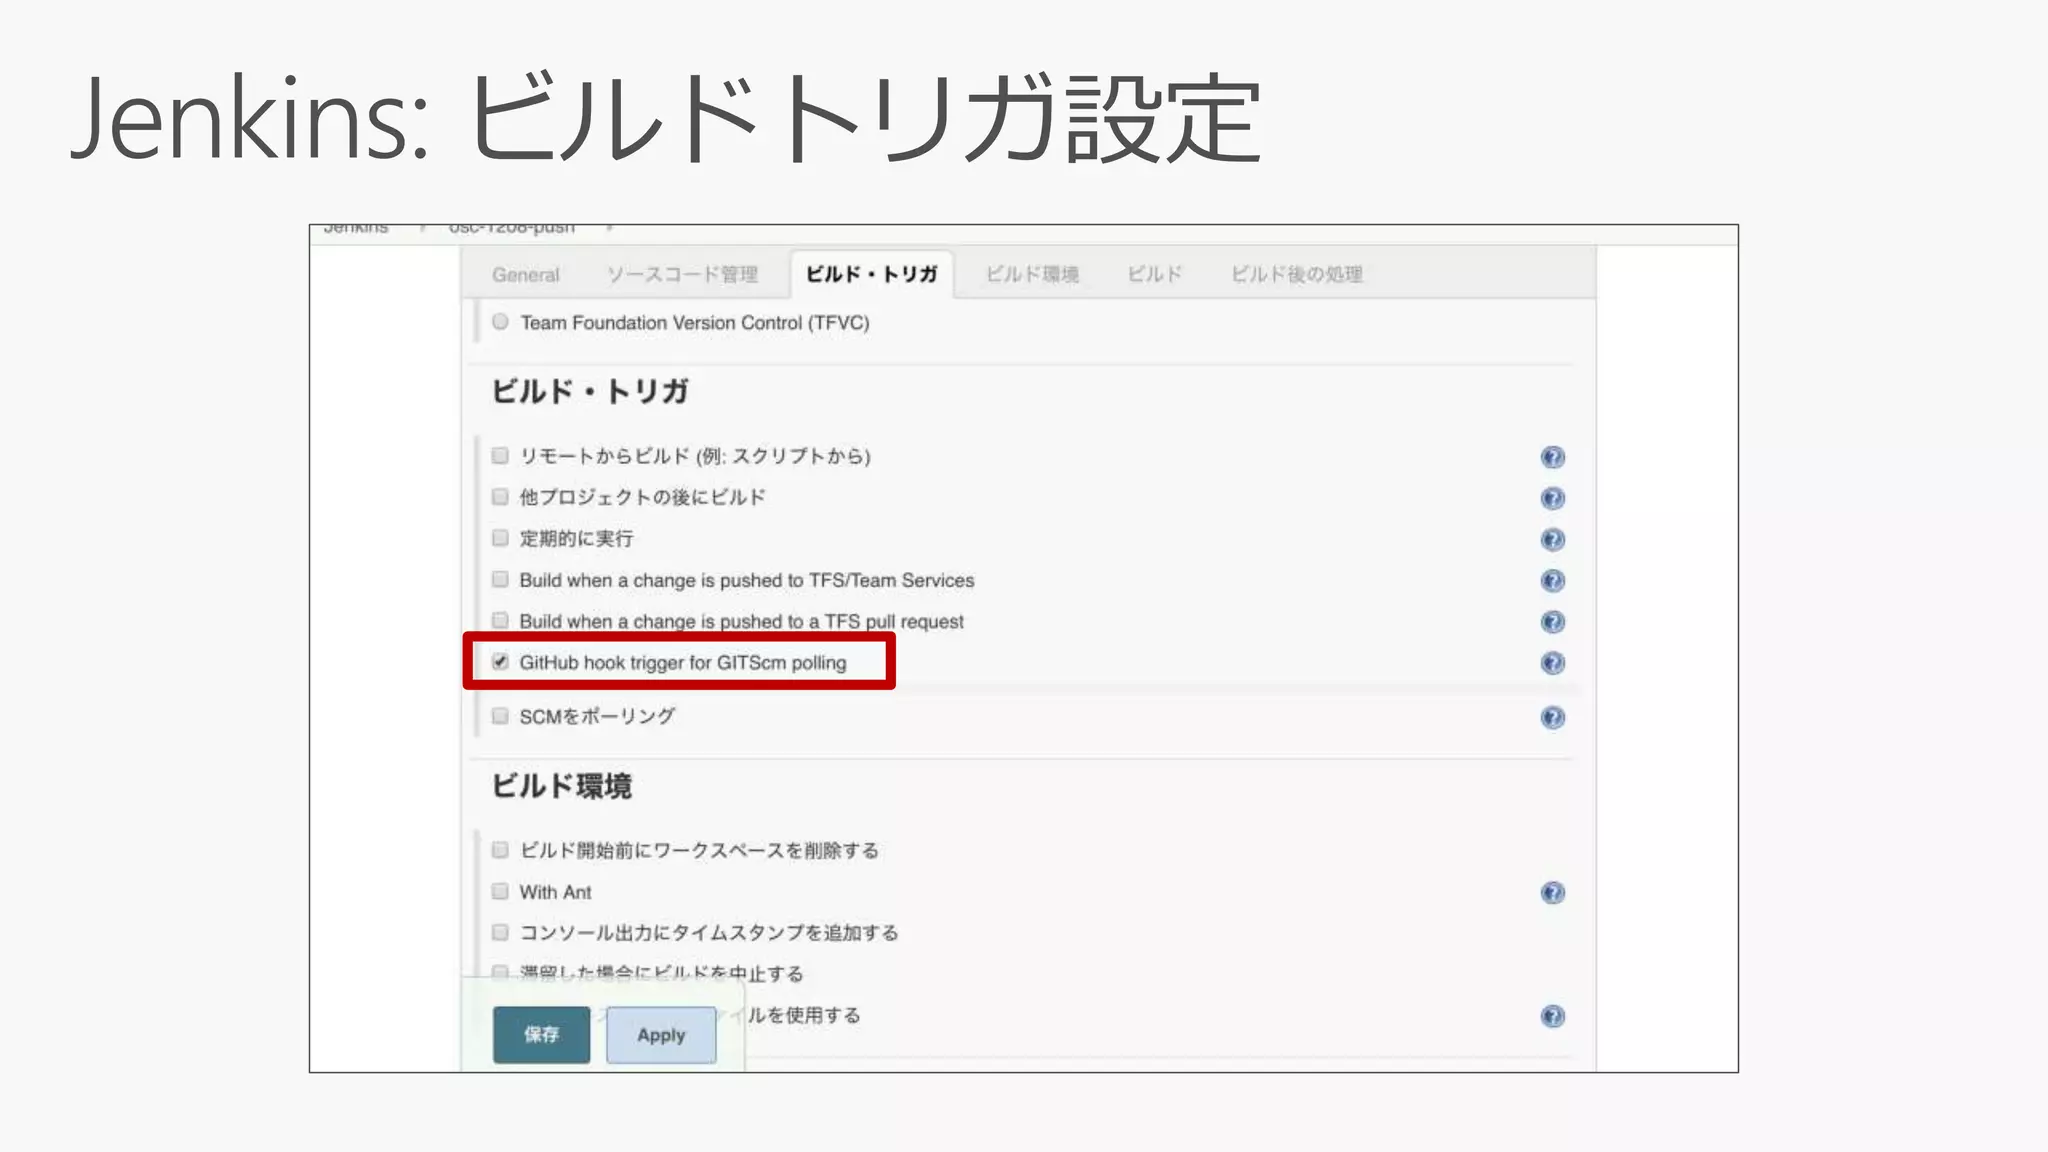Open help for GitHub hook trigger option
Screen dimensions: 2048x1152
[x=1552, y=663]
